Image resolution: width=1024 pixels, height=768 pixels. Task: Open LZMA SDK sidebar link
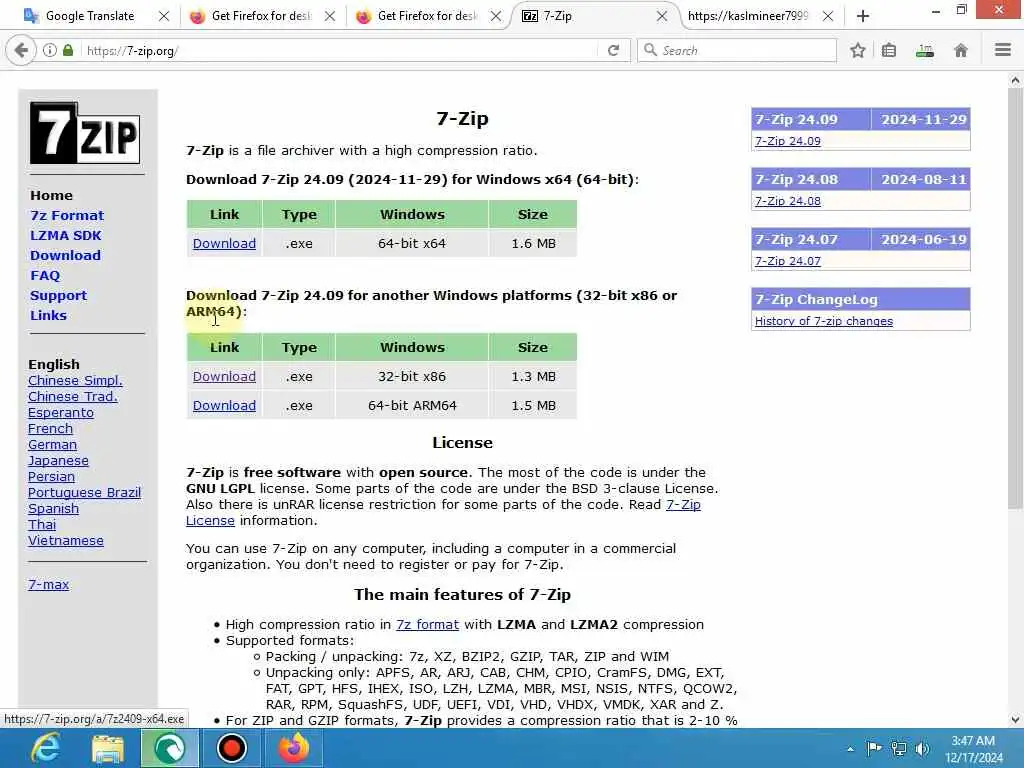click(x=65, y=235)
